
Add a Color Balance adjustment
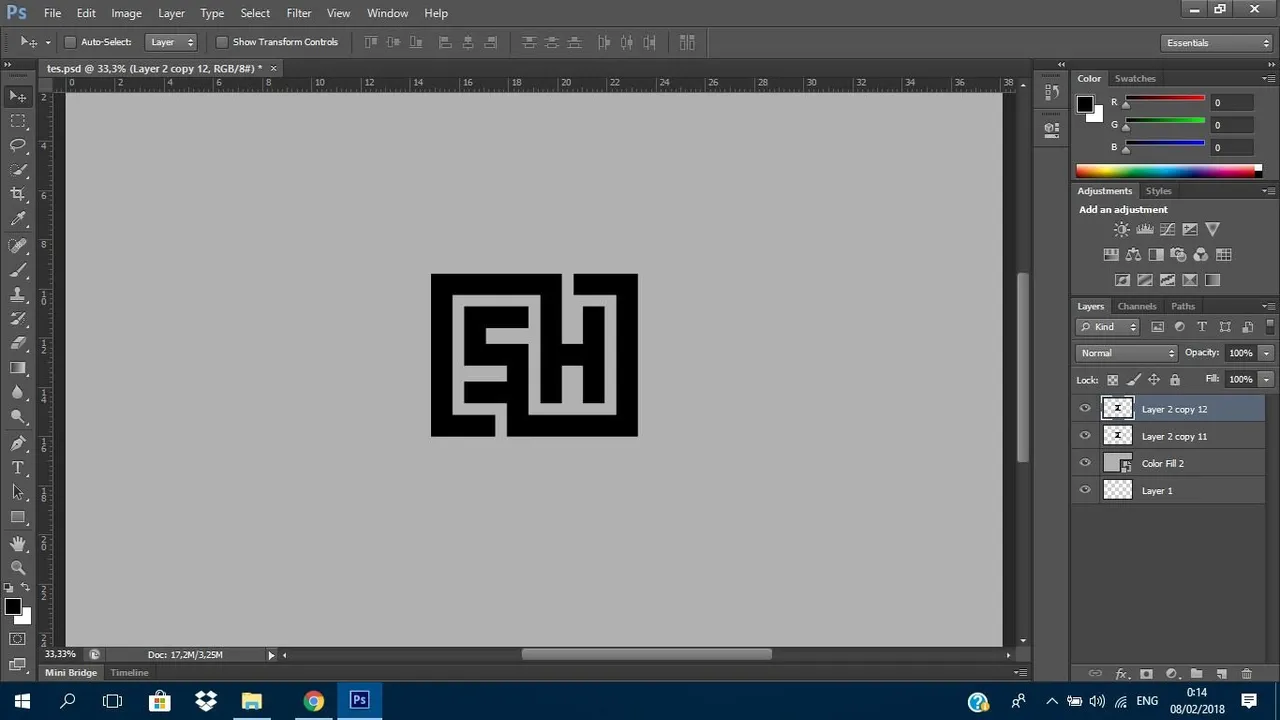(1133, 255)
